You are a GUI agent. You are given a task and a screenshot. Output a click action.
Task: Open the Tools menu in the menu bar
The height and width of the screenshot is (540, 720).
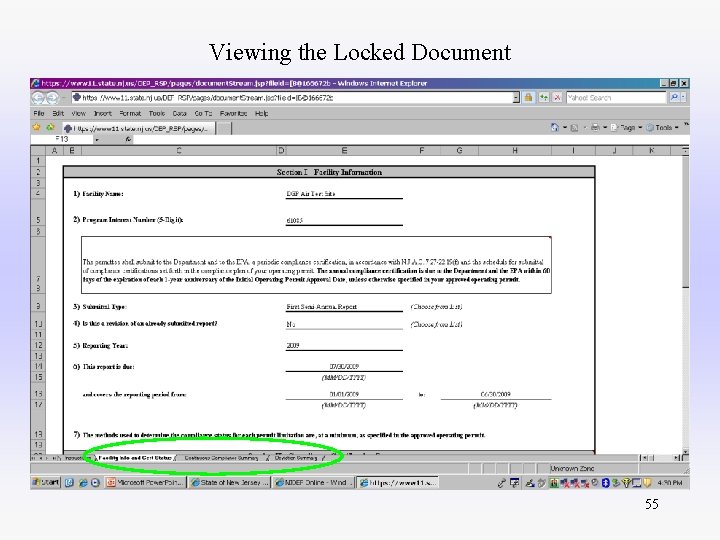pos(157,113)
